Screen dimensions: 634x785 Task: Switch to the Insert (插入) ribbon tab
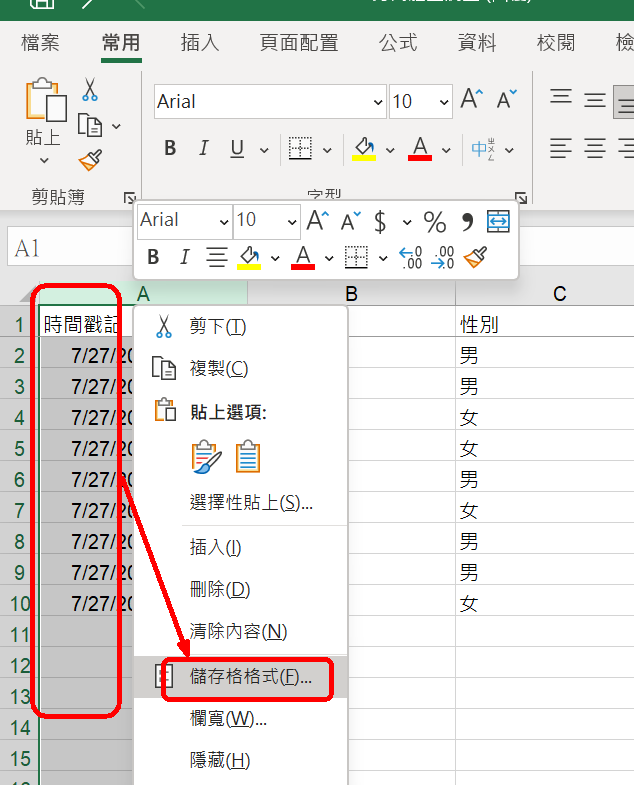[201, 43]
